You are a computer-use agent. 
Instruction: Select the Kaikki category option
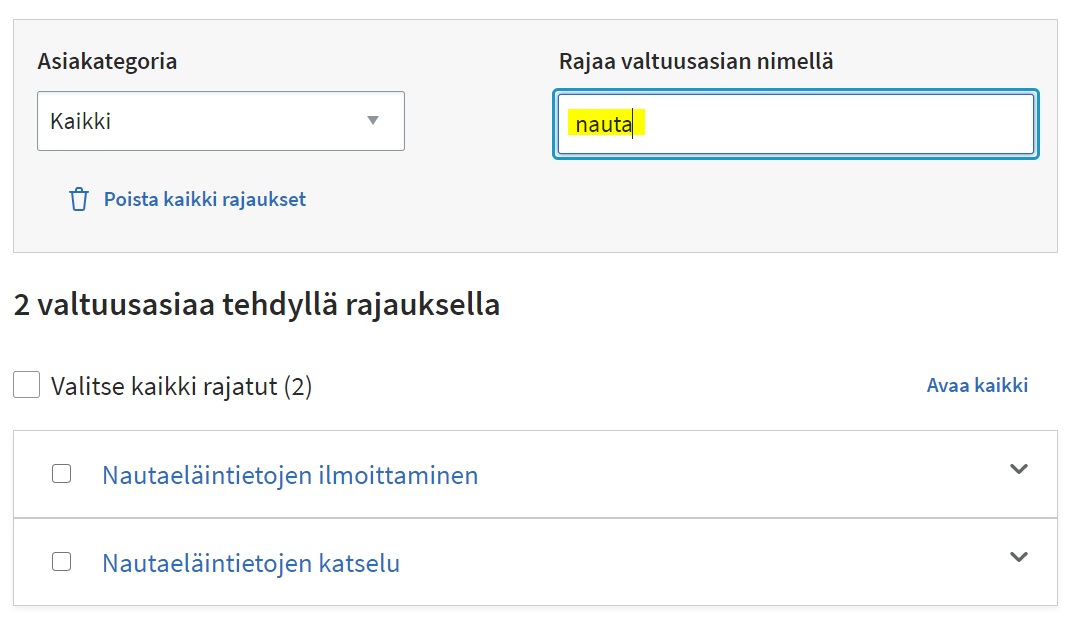220,120
